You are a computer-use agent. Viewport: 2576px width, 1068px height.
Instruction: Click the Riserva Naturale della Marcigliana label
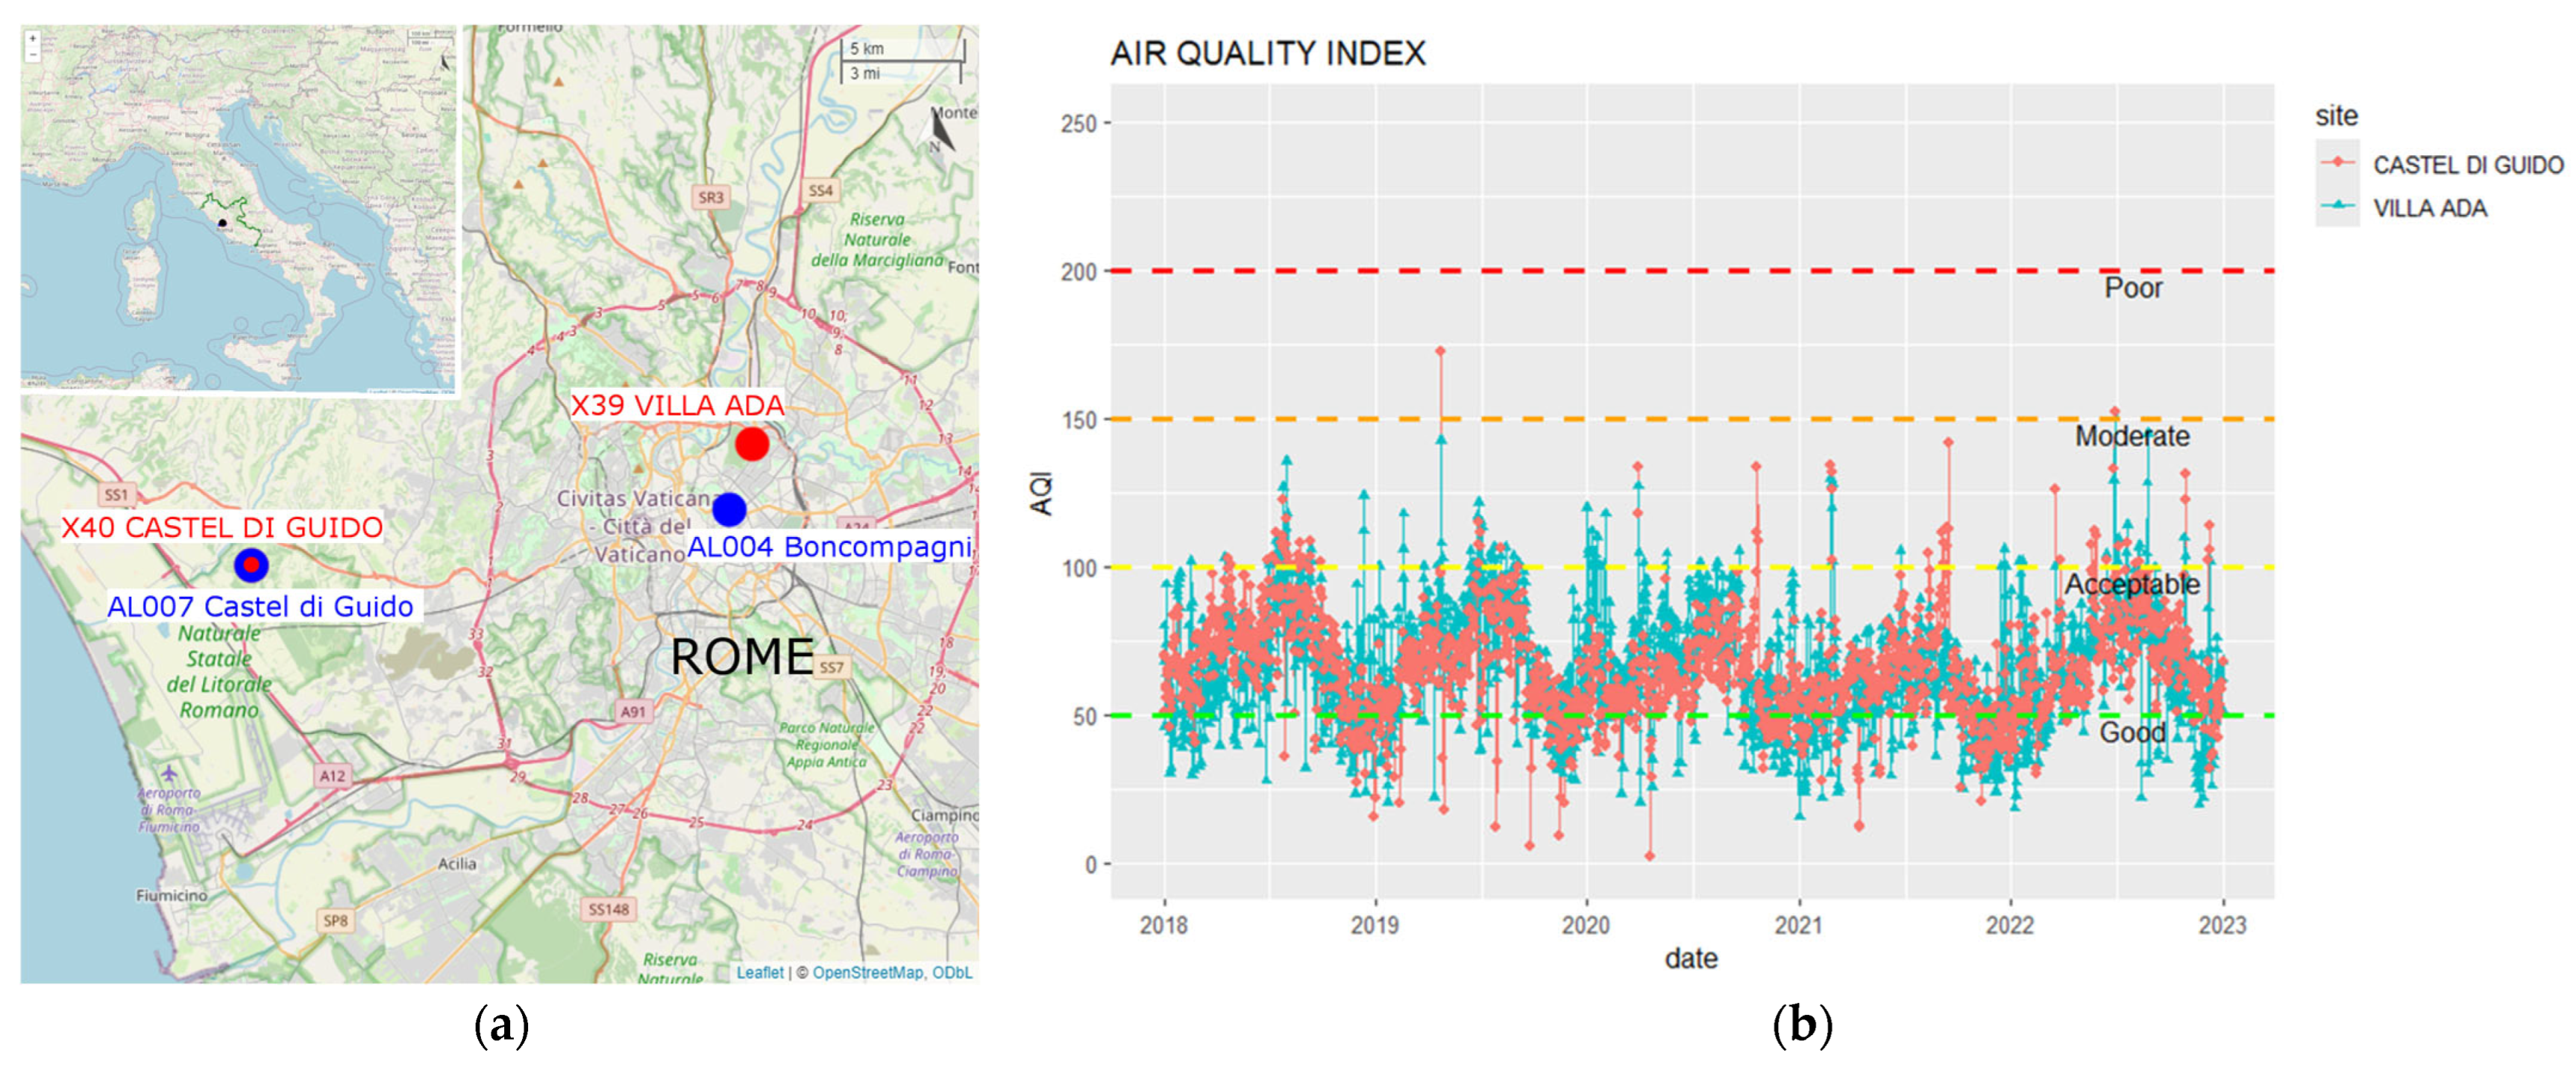pyautogui.click(x=877, y=240)
